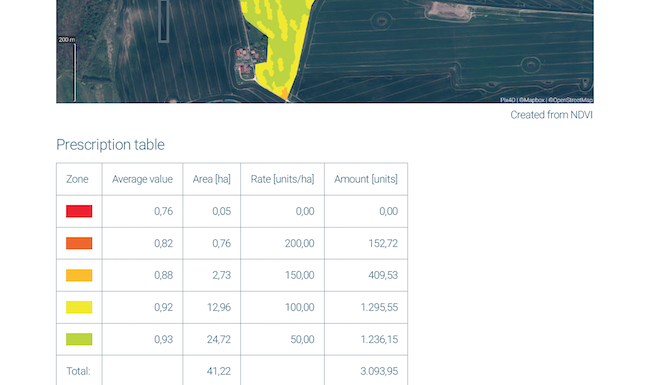The height and width of the screenshot is (385, 650).
Task: Click the rate cell showing 200,00
Action: [x=299, y=243]
